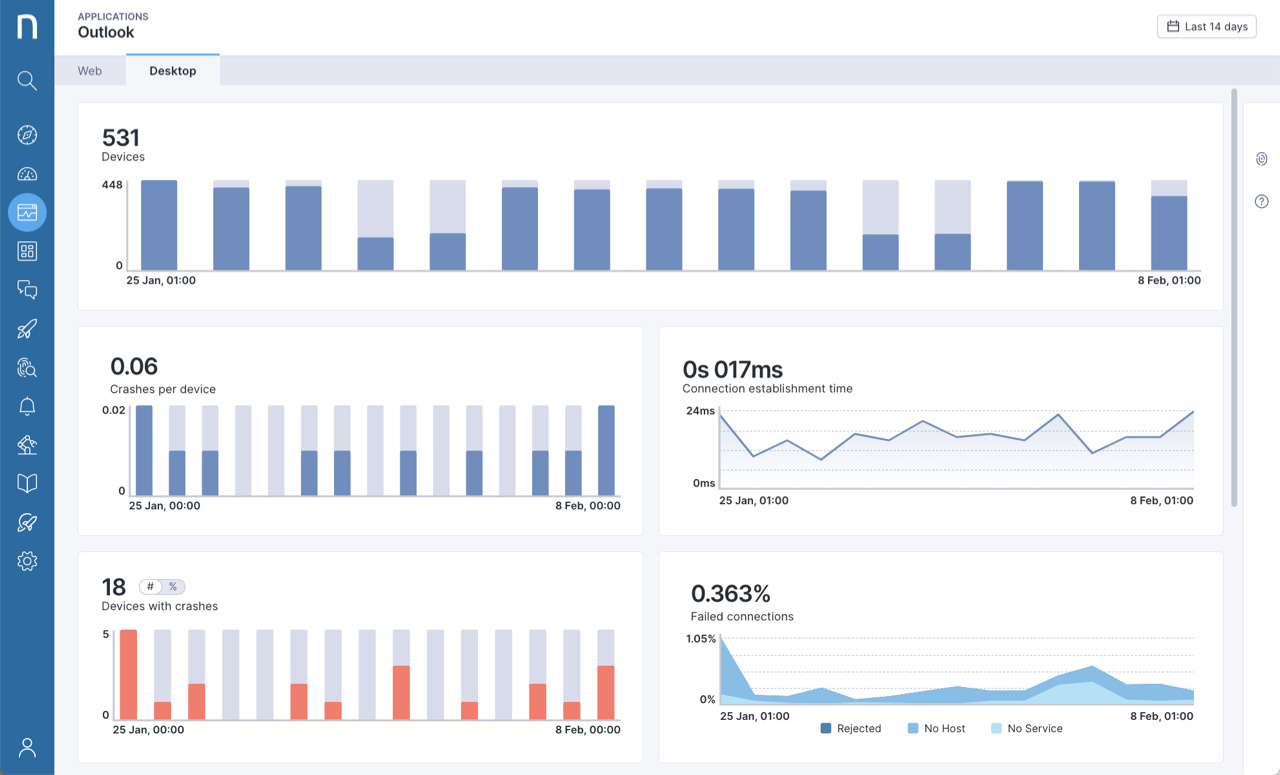Select the compass navigation icon in the sidebar
The image size is (1280, 775).
pos(27,134)
